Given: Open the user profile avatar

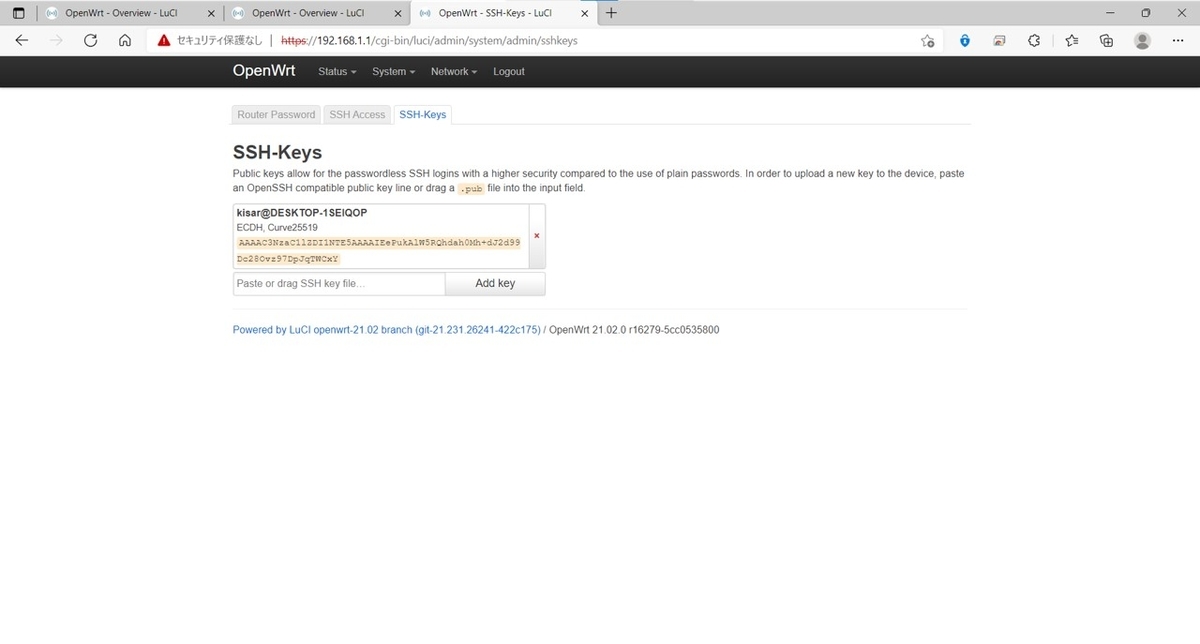Looking at the screenshot, I should coord(1142,41).
